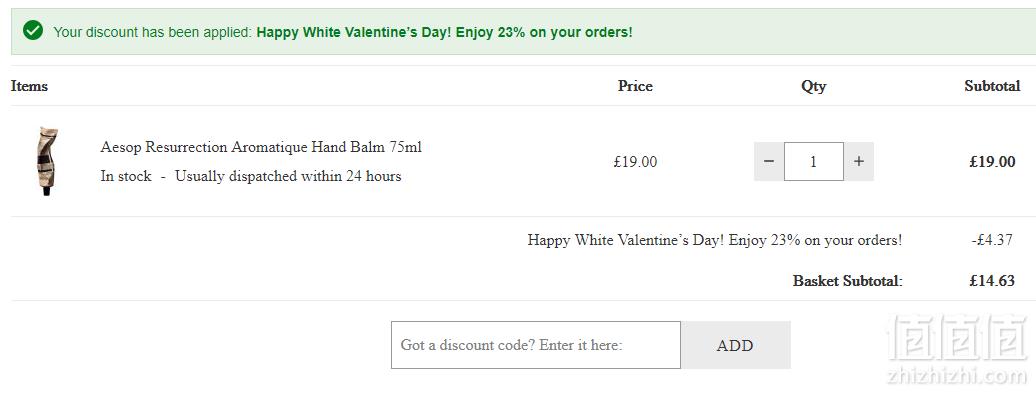This screenshot has height=393, width=1036.
Task: Click the ADD discount code button
Action: tap(735, 345)
